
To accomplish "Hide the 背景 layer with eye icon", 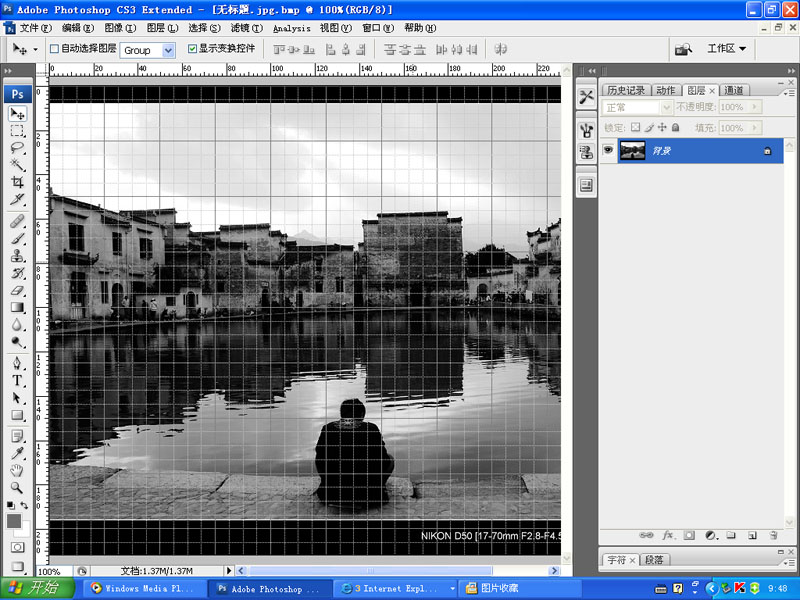I will [608, 151].
